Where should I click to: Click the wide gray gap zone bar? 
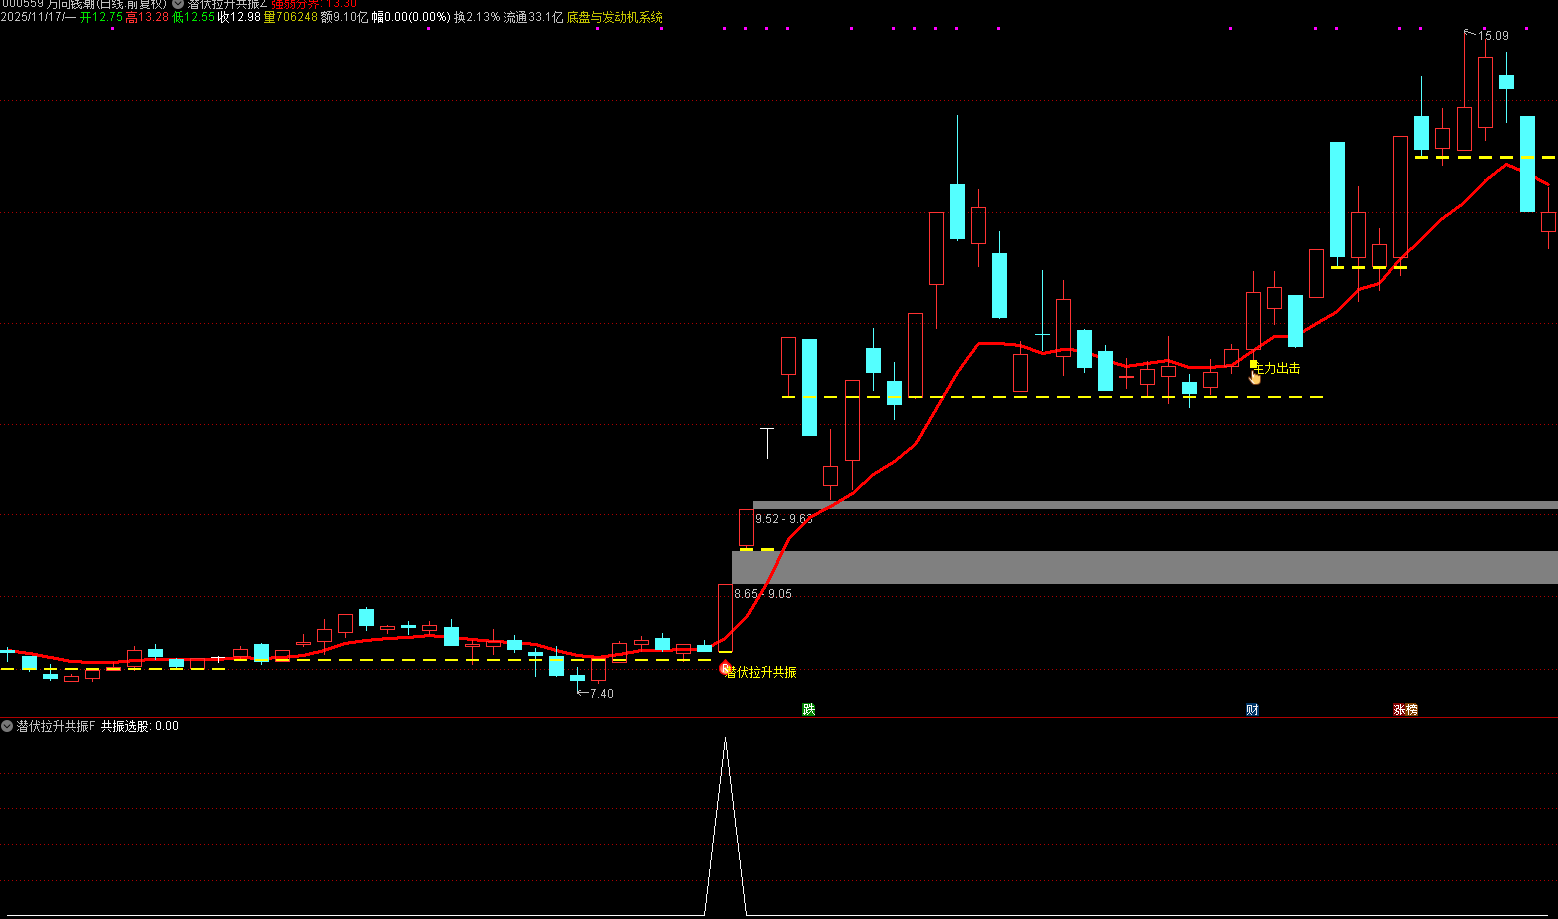click(1145, 567)
